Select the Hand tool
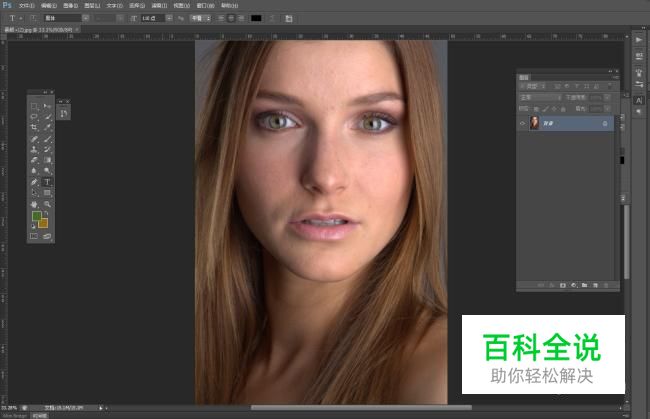Screen dimensions: 650x419 (x=35, y=203)
